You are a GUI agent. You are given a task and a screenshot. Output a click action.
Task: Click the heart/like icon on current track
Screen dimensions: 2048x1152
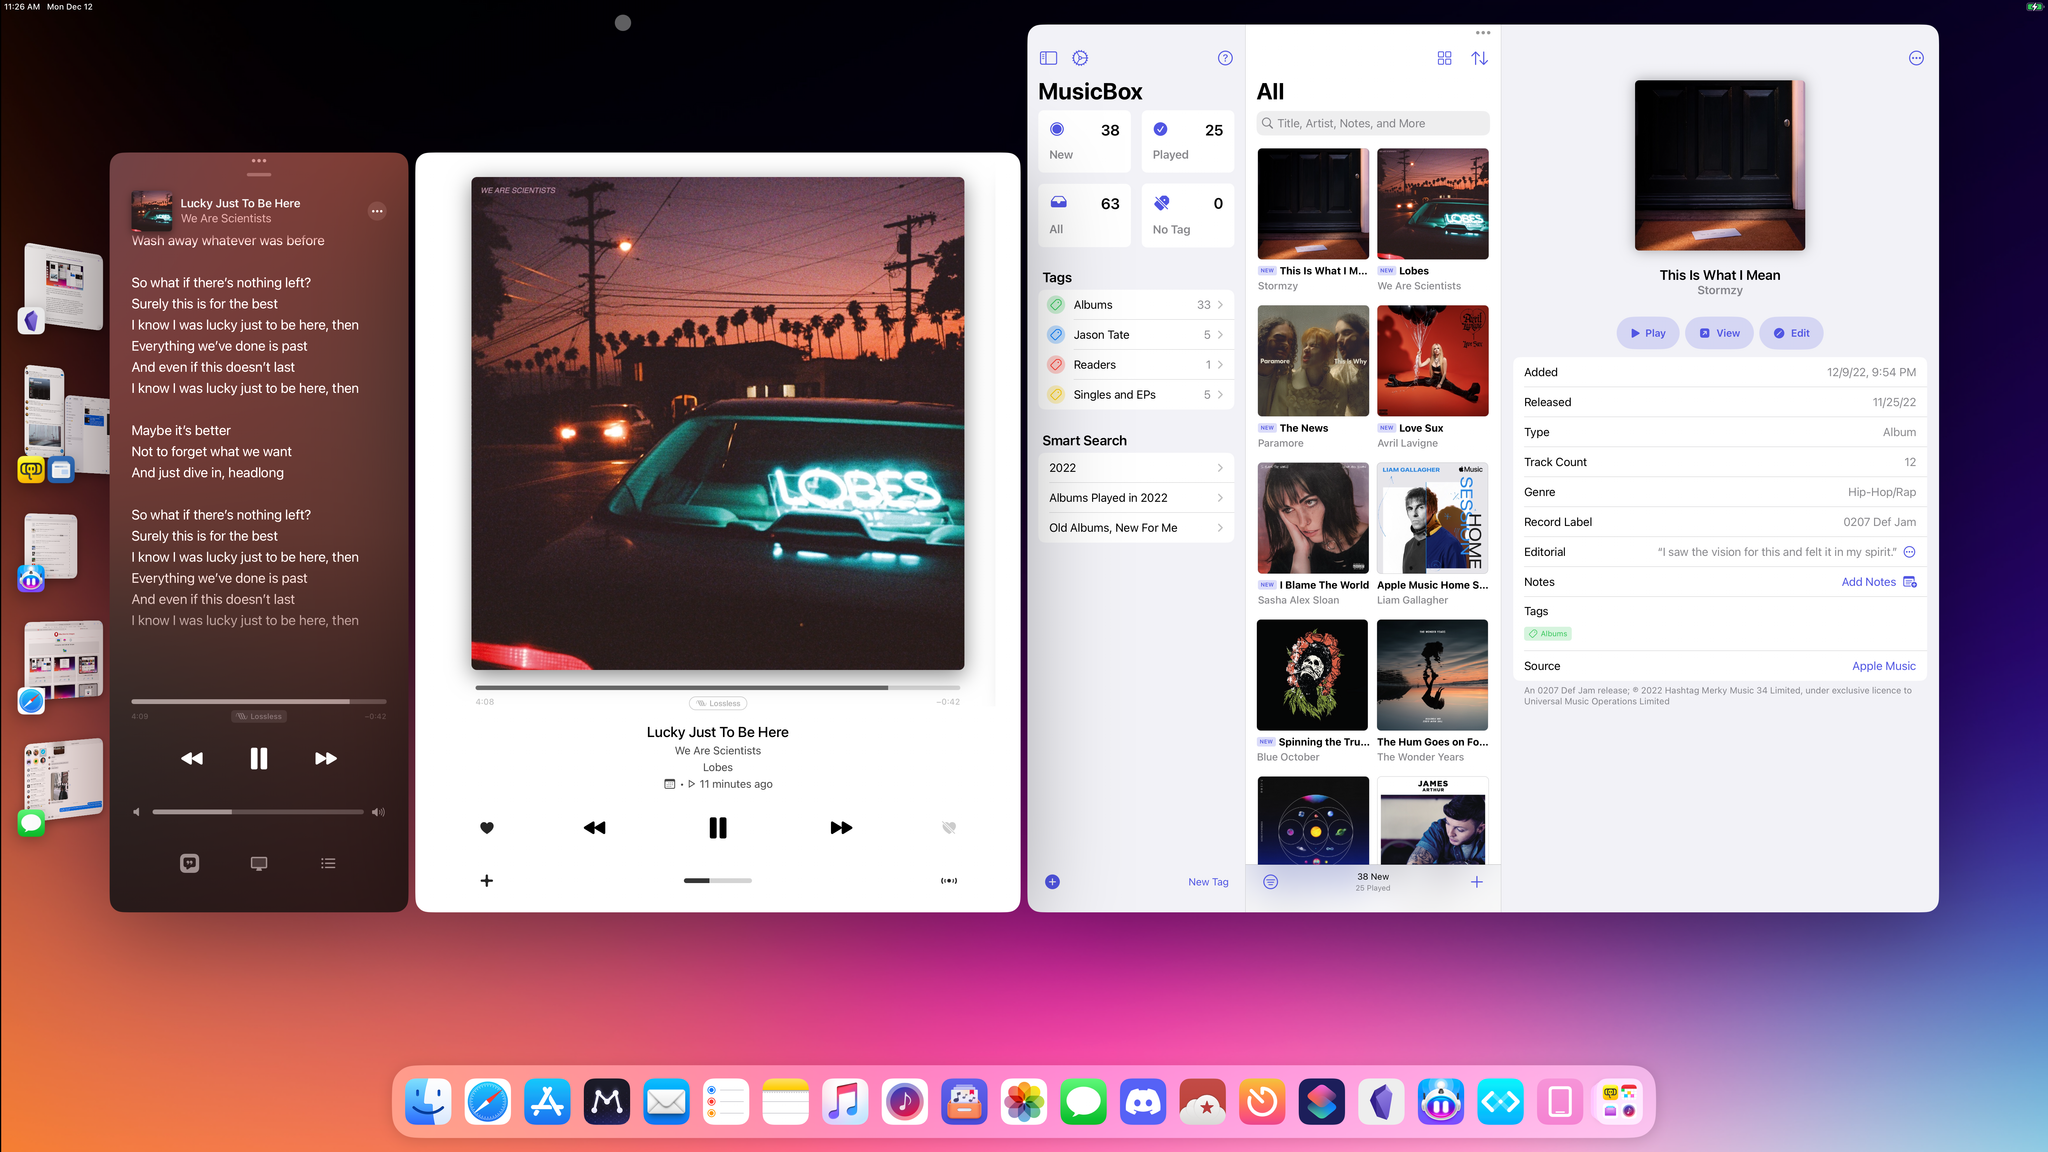point(487,828)
